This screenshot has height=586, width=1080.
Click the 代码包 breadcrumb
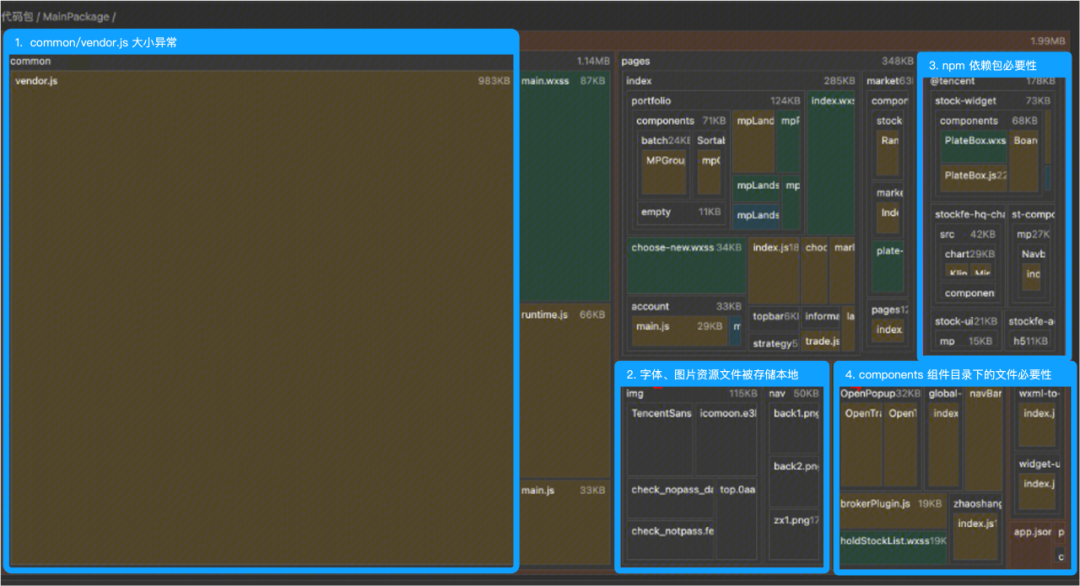[17, 17]
